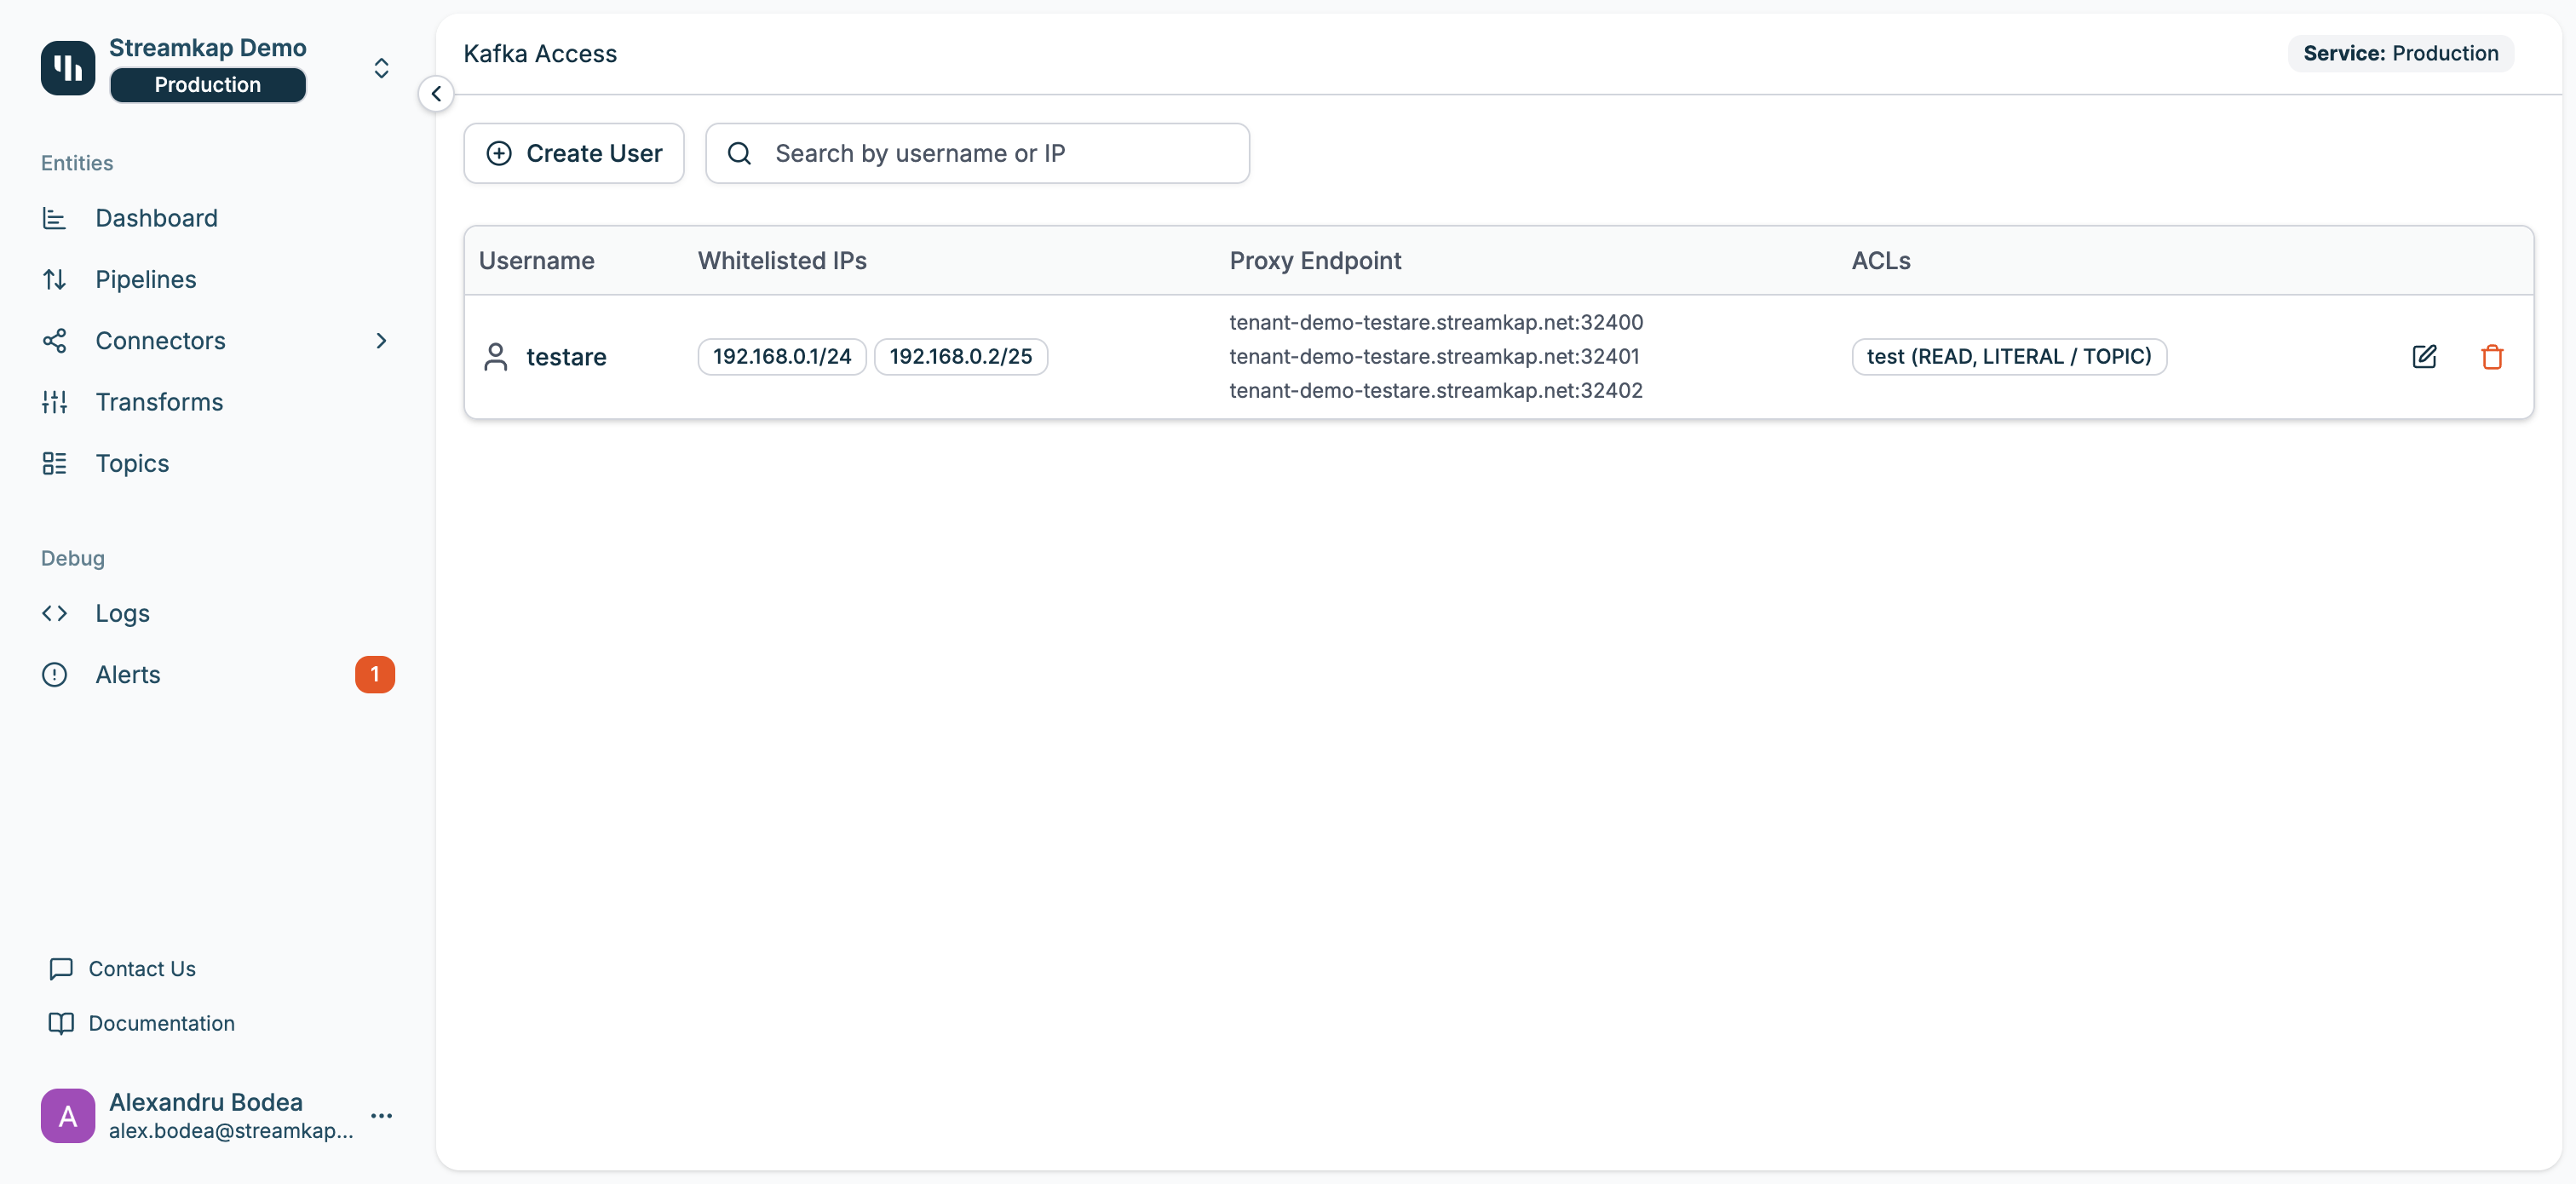Click Contact Us link
Image resolution: width=2576 pixels, height=1184 pixels.
point(142,968)
